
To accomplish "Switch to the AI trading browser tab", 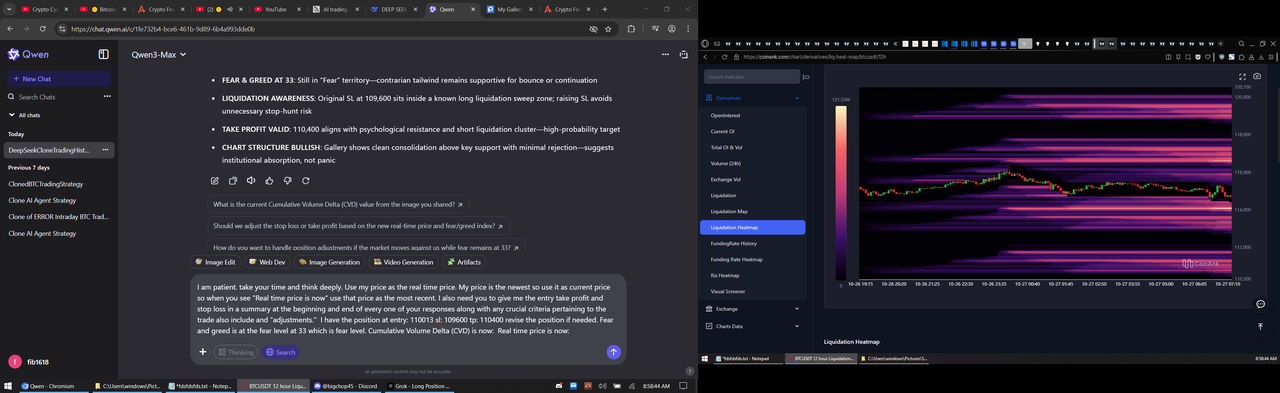I will [x=337, y=9].
